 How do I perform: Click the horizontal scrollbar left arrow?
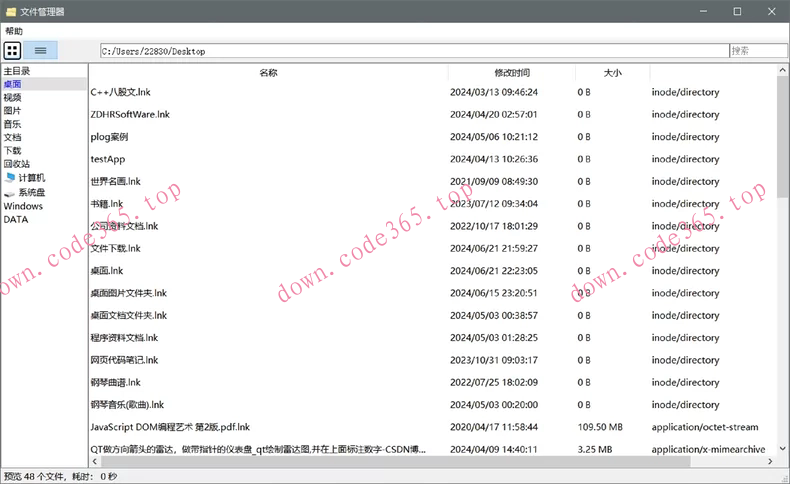coord(95,461)
